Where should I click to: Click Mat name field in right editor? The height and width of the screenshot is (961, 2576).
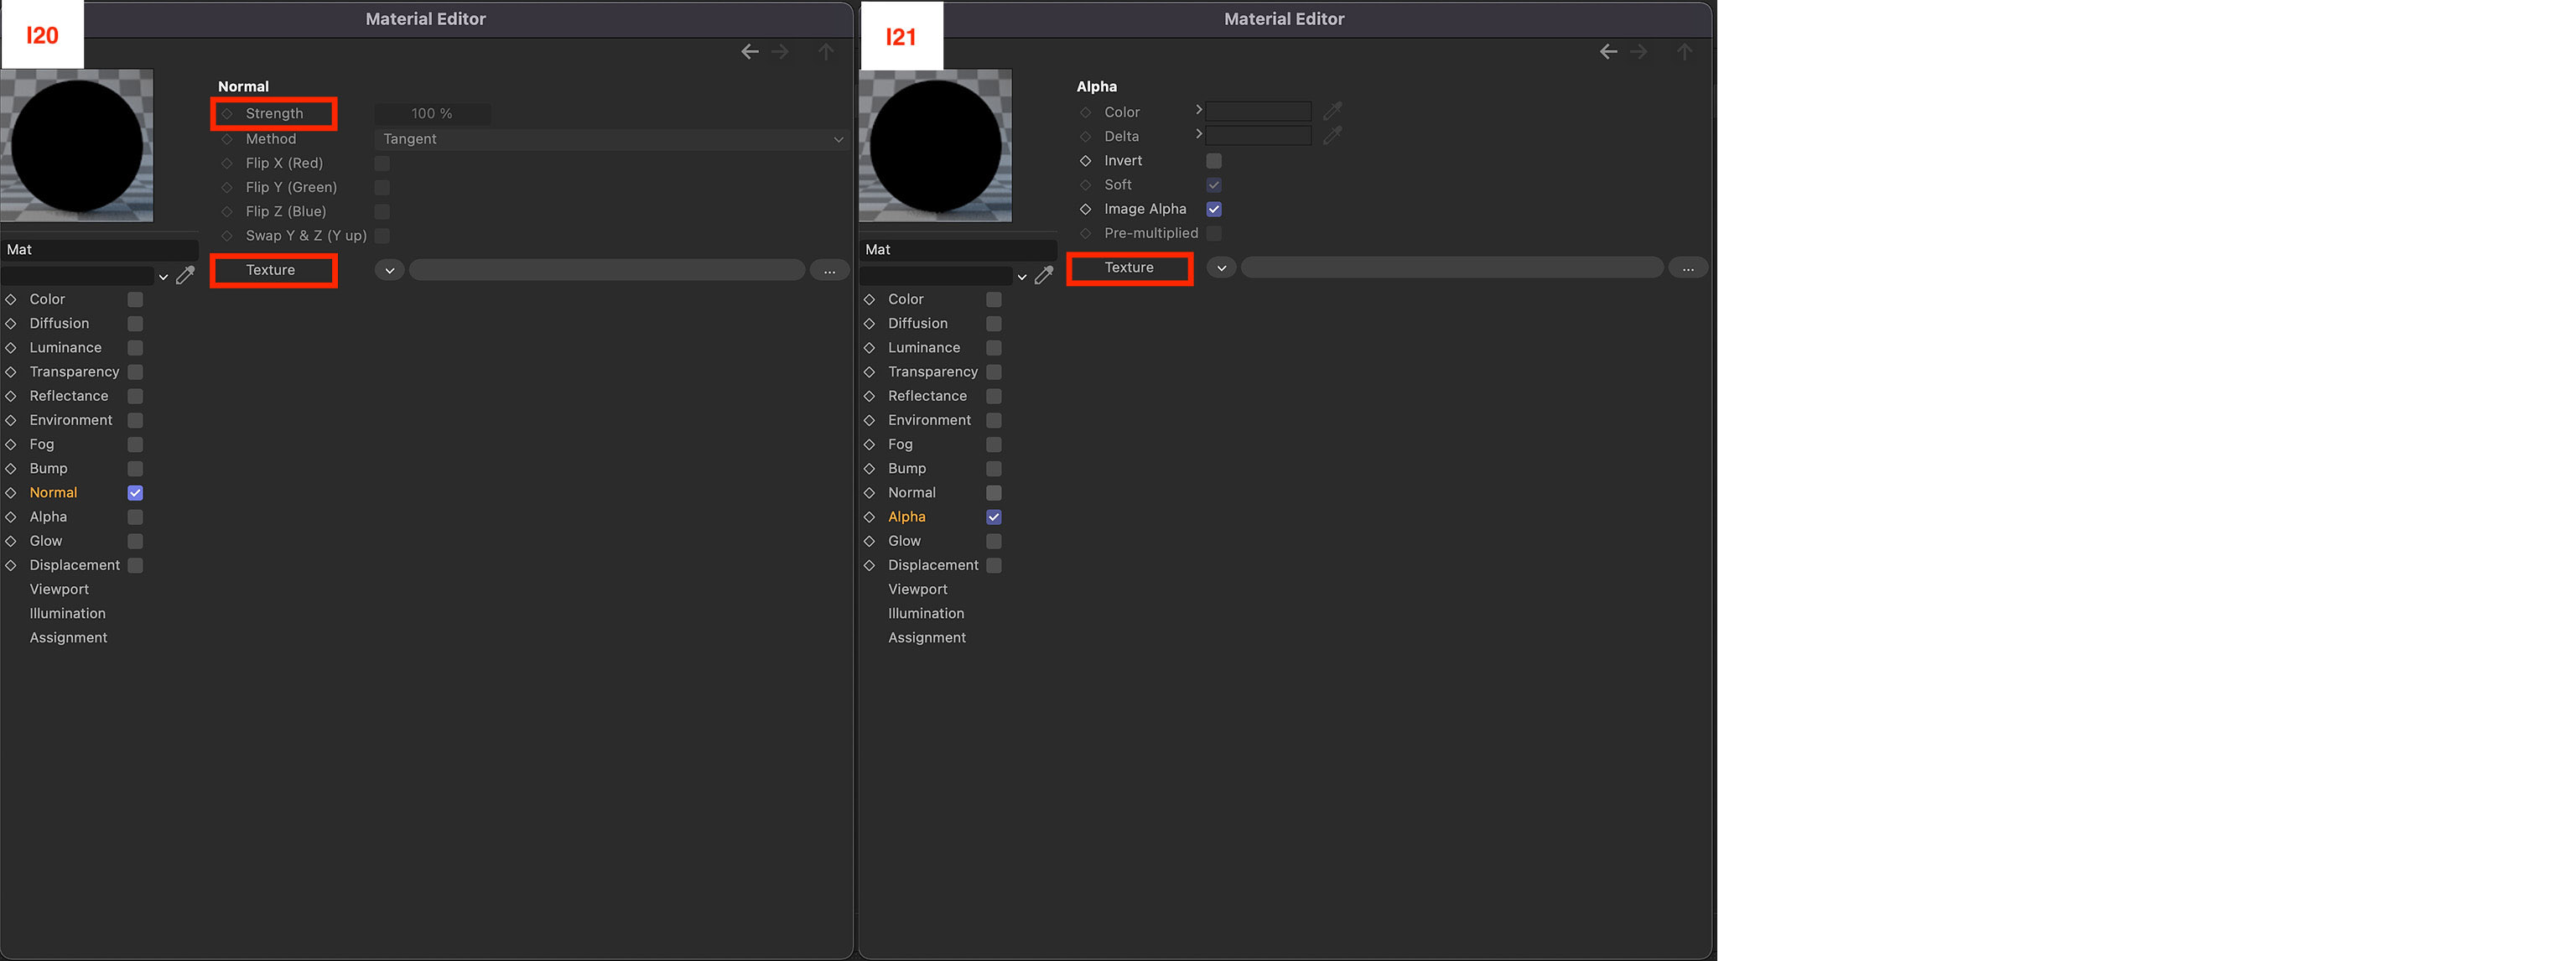pos(958,250)
